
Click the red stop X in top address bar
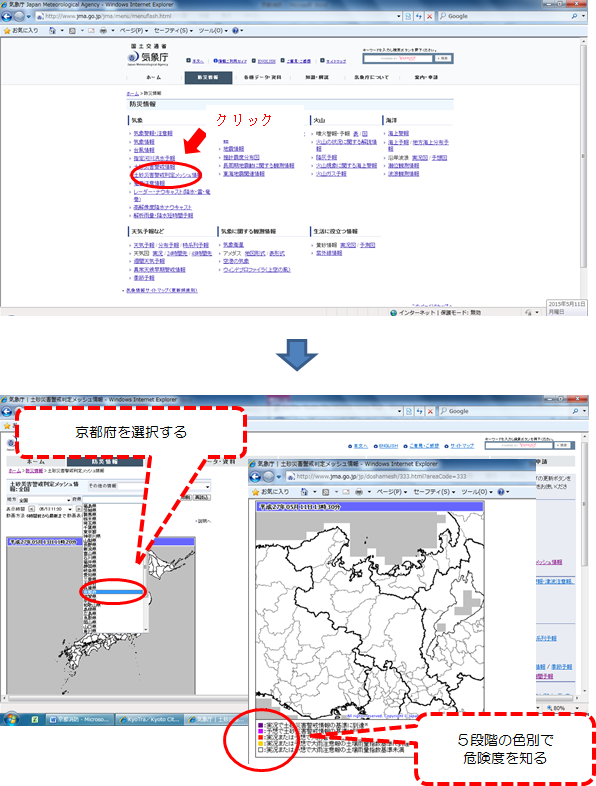tap(430, 17)
